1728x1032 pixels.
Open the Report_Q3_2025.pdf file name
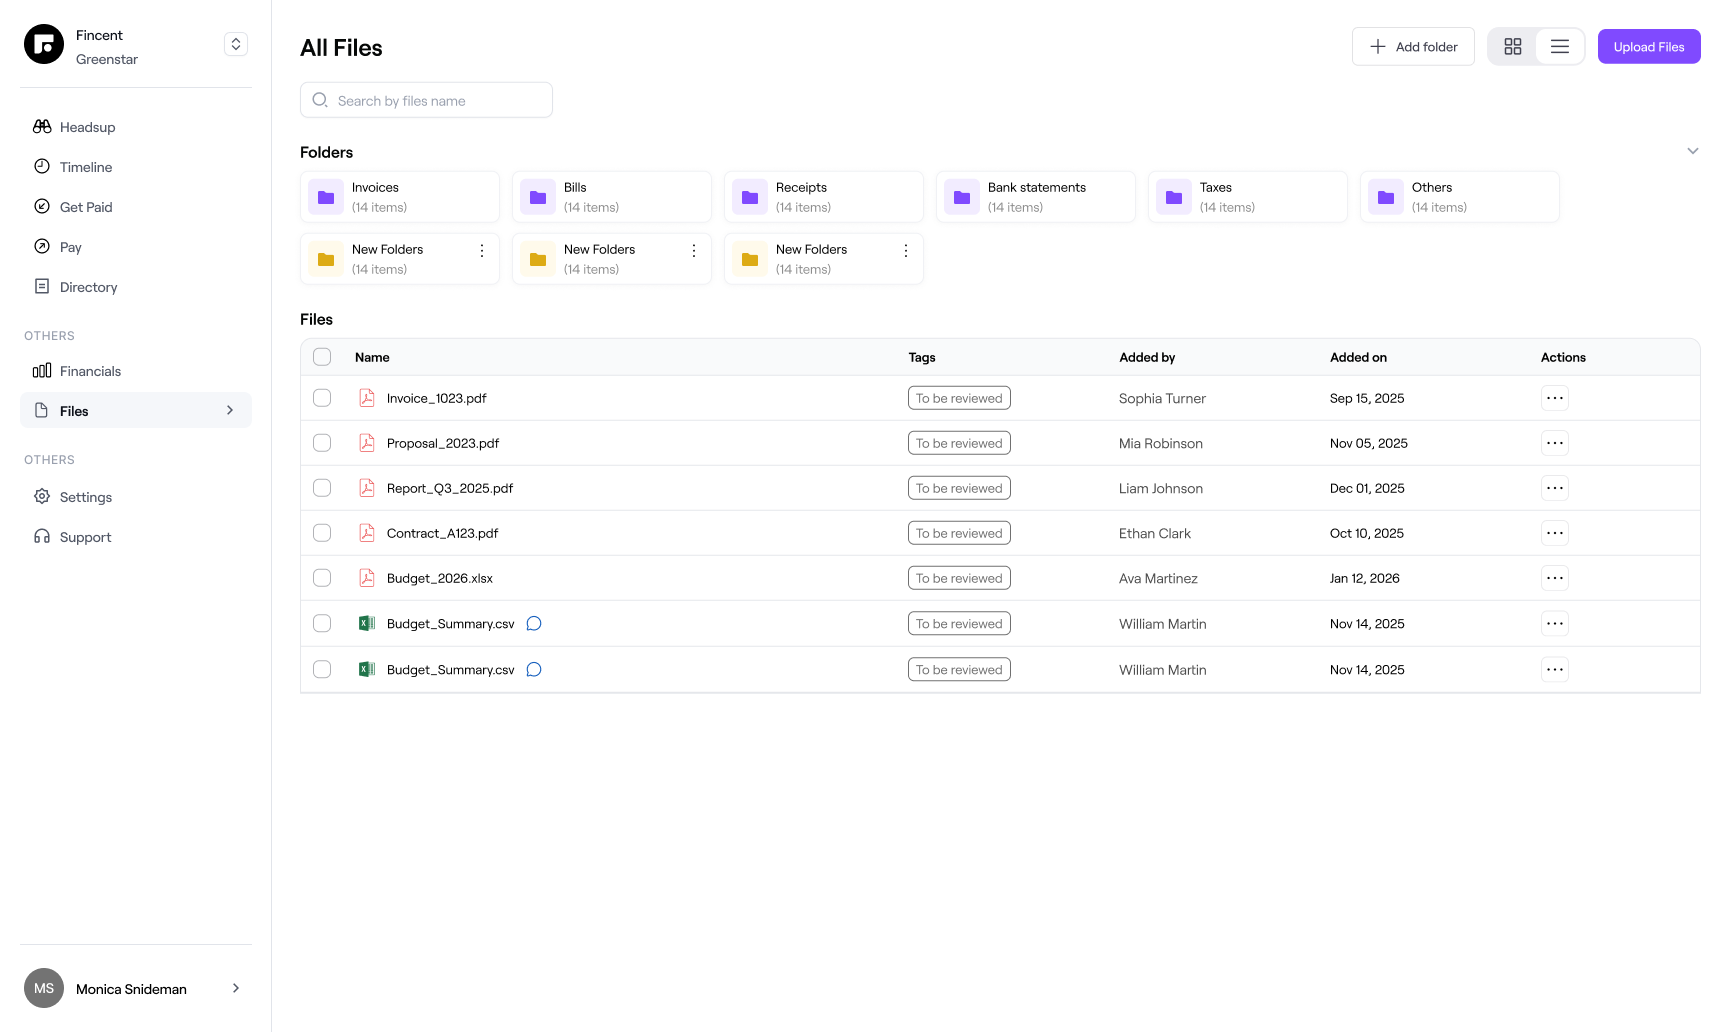[450, 488]
